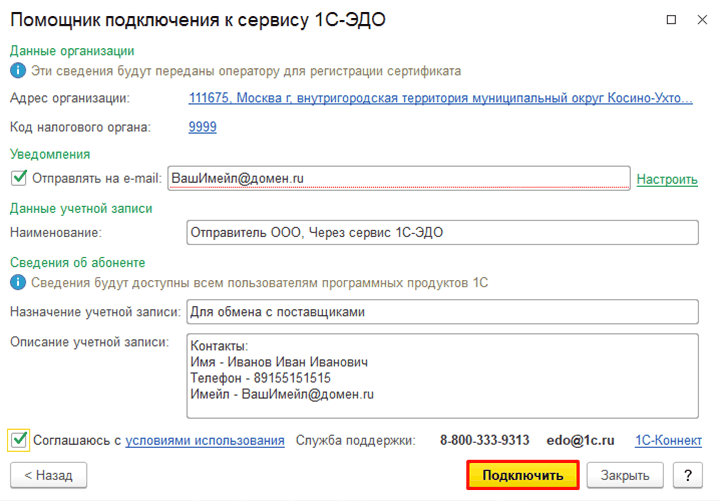Click the Описание учетной записи: label

(x=90, y=342)
